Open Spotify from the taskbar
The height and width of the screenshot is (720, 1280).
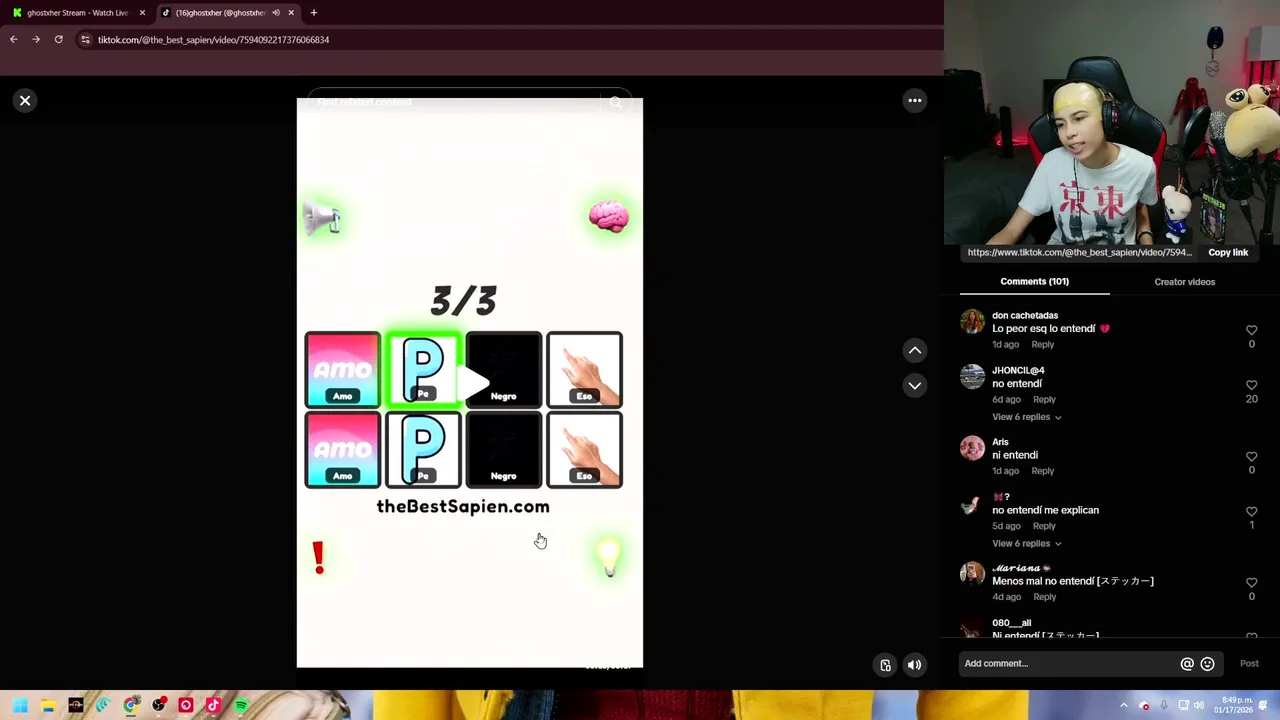[x=241, y=706]
